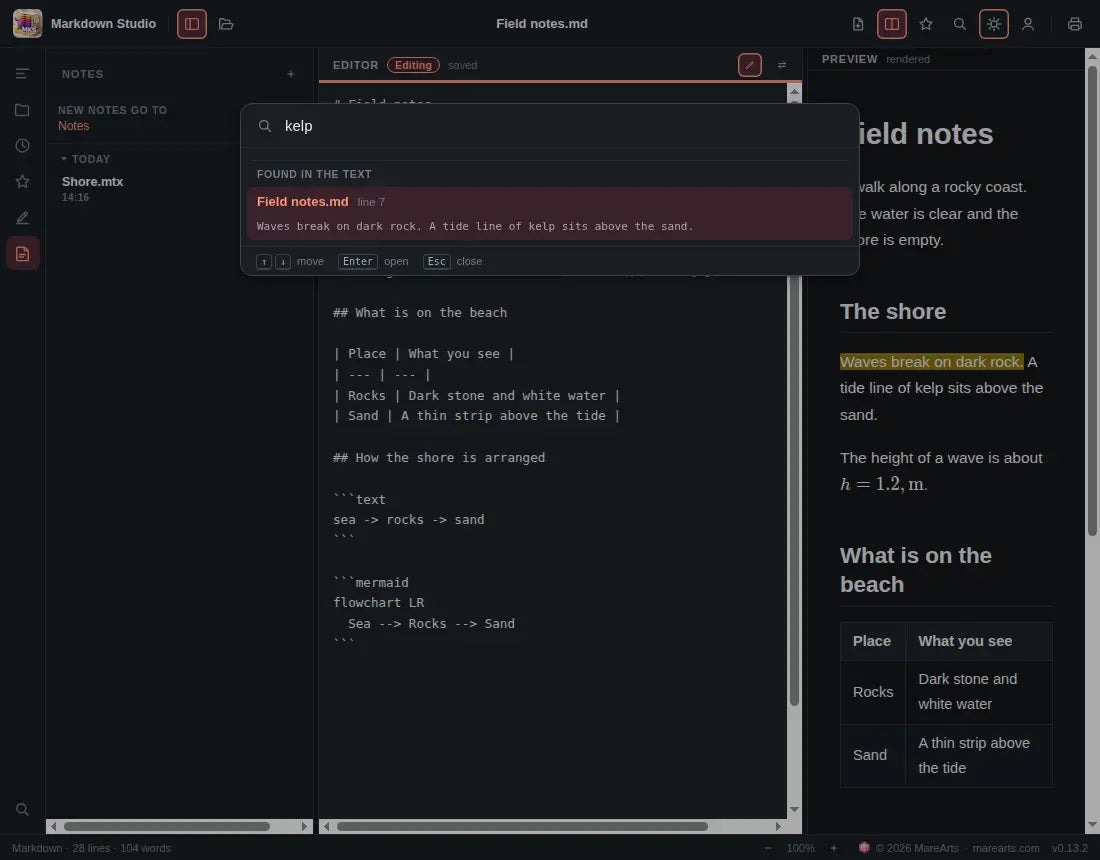Click the new document icon in the top bar

coord(858,24)
